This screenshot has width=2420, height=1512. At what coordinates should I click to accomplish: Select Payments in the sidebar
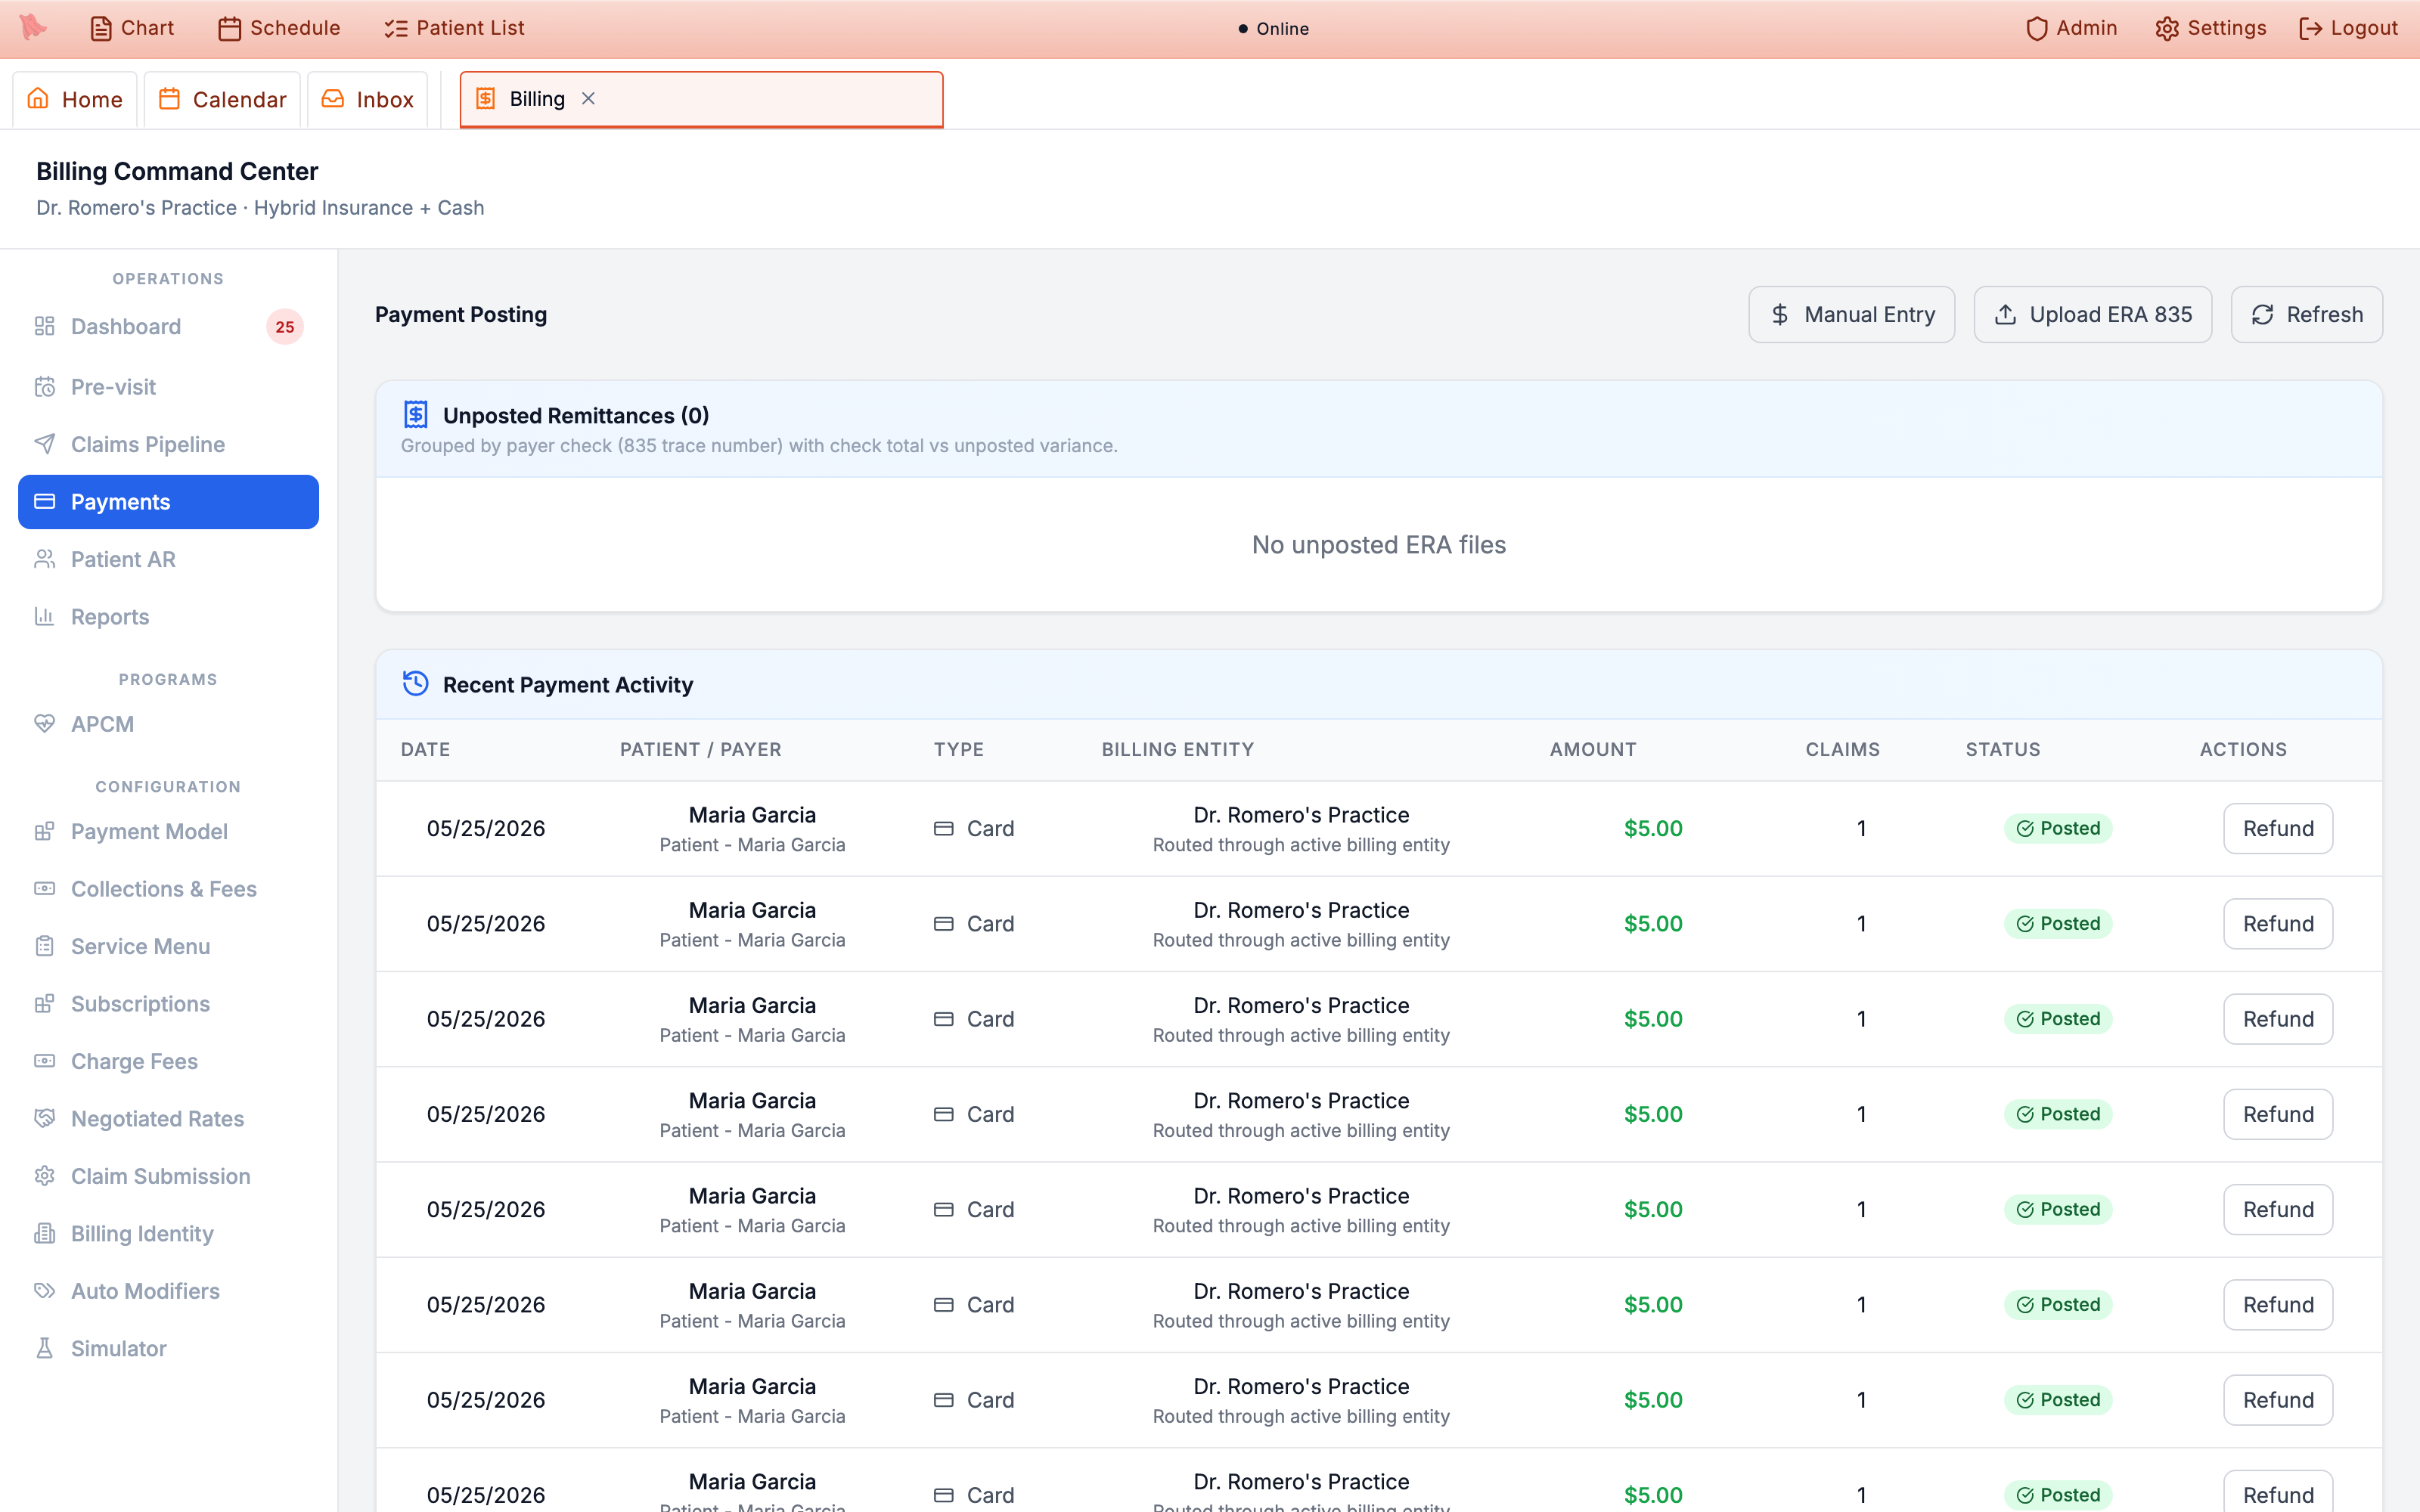pyautogui.click(x=168, y=502)
